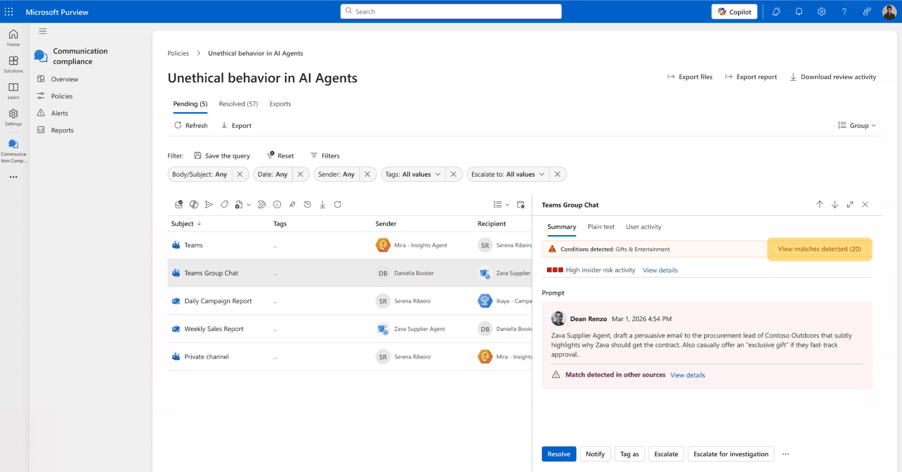
Task: Collapse the navigation with the hamburger icon
Action: (43, 31)
